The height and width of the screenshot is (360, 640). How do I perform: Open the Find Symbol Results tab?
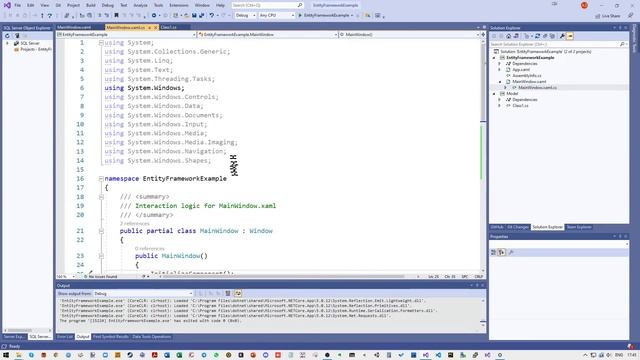[111, 337]
